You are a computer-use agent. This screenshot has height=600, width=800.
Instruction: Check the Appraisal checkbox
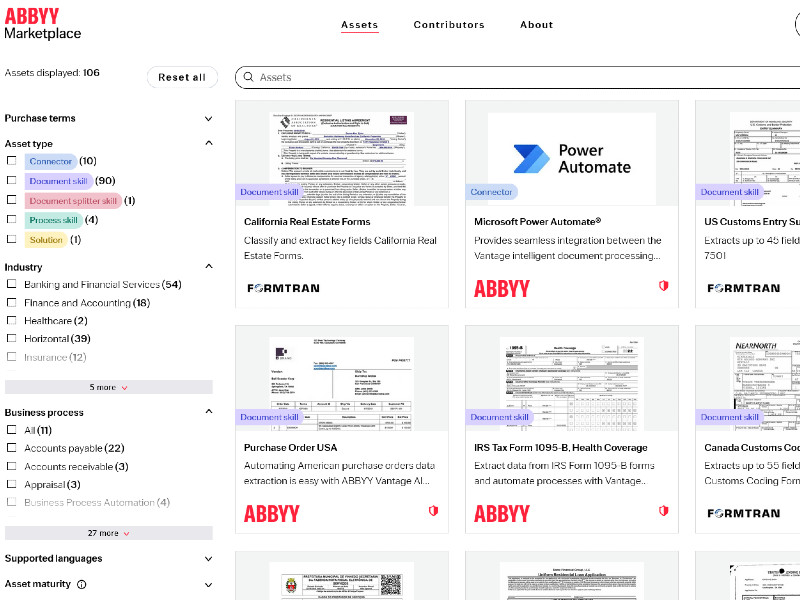(12, 484)
